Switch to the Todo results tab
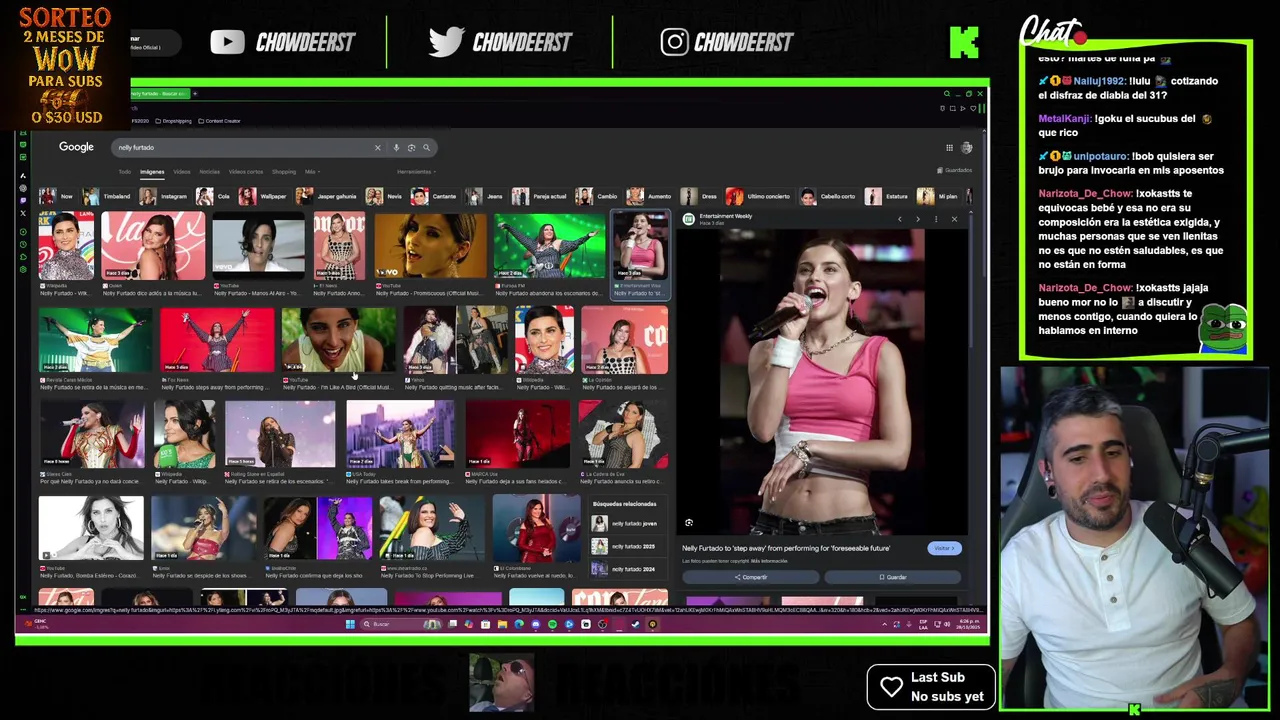1280x720 pixels. click(x=125, y=172)
